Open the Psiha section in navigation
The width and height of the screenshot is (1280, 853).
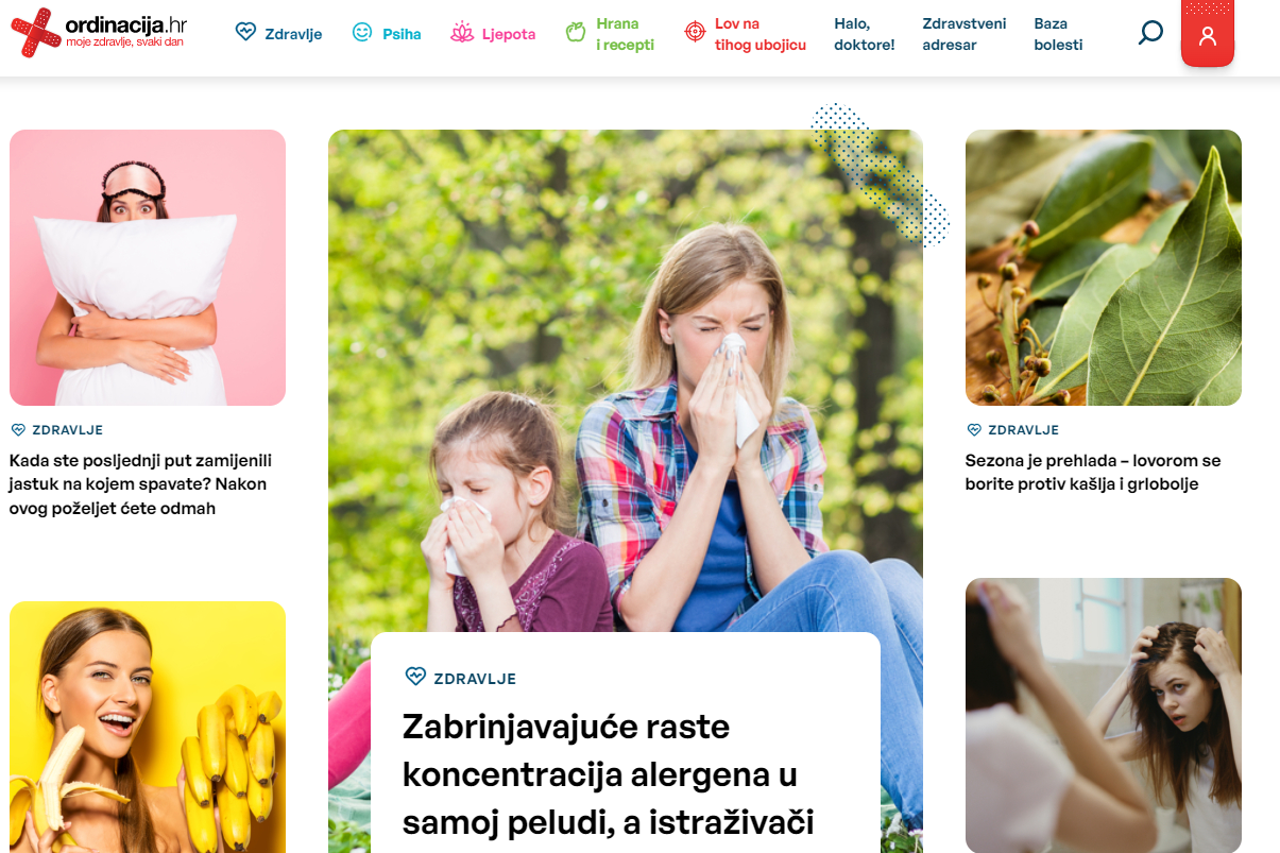pyautogui.click(x=402, y=34)
